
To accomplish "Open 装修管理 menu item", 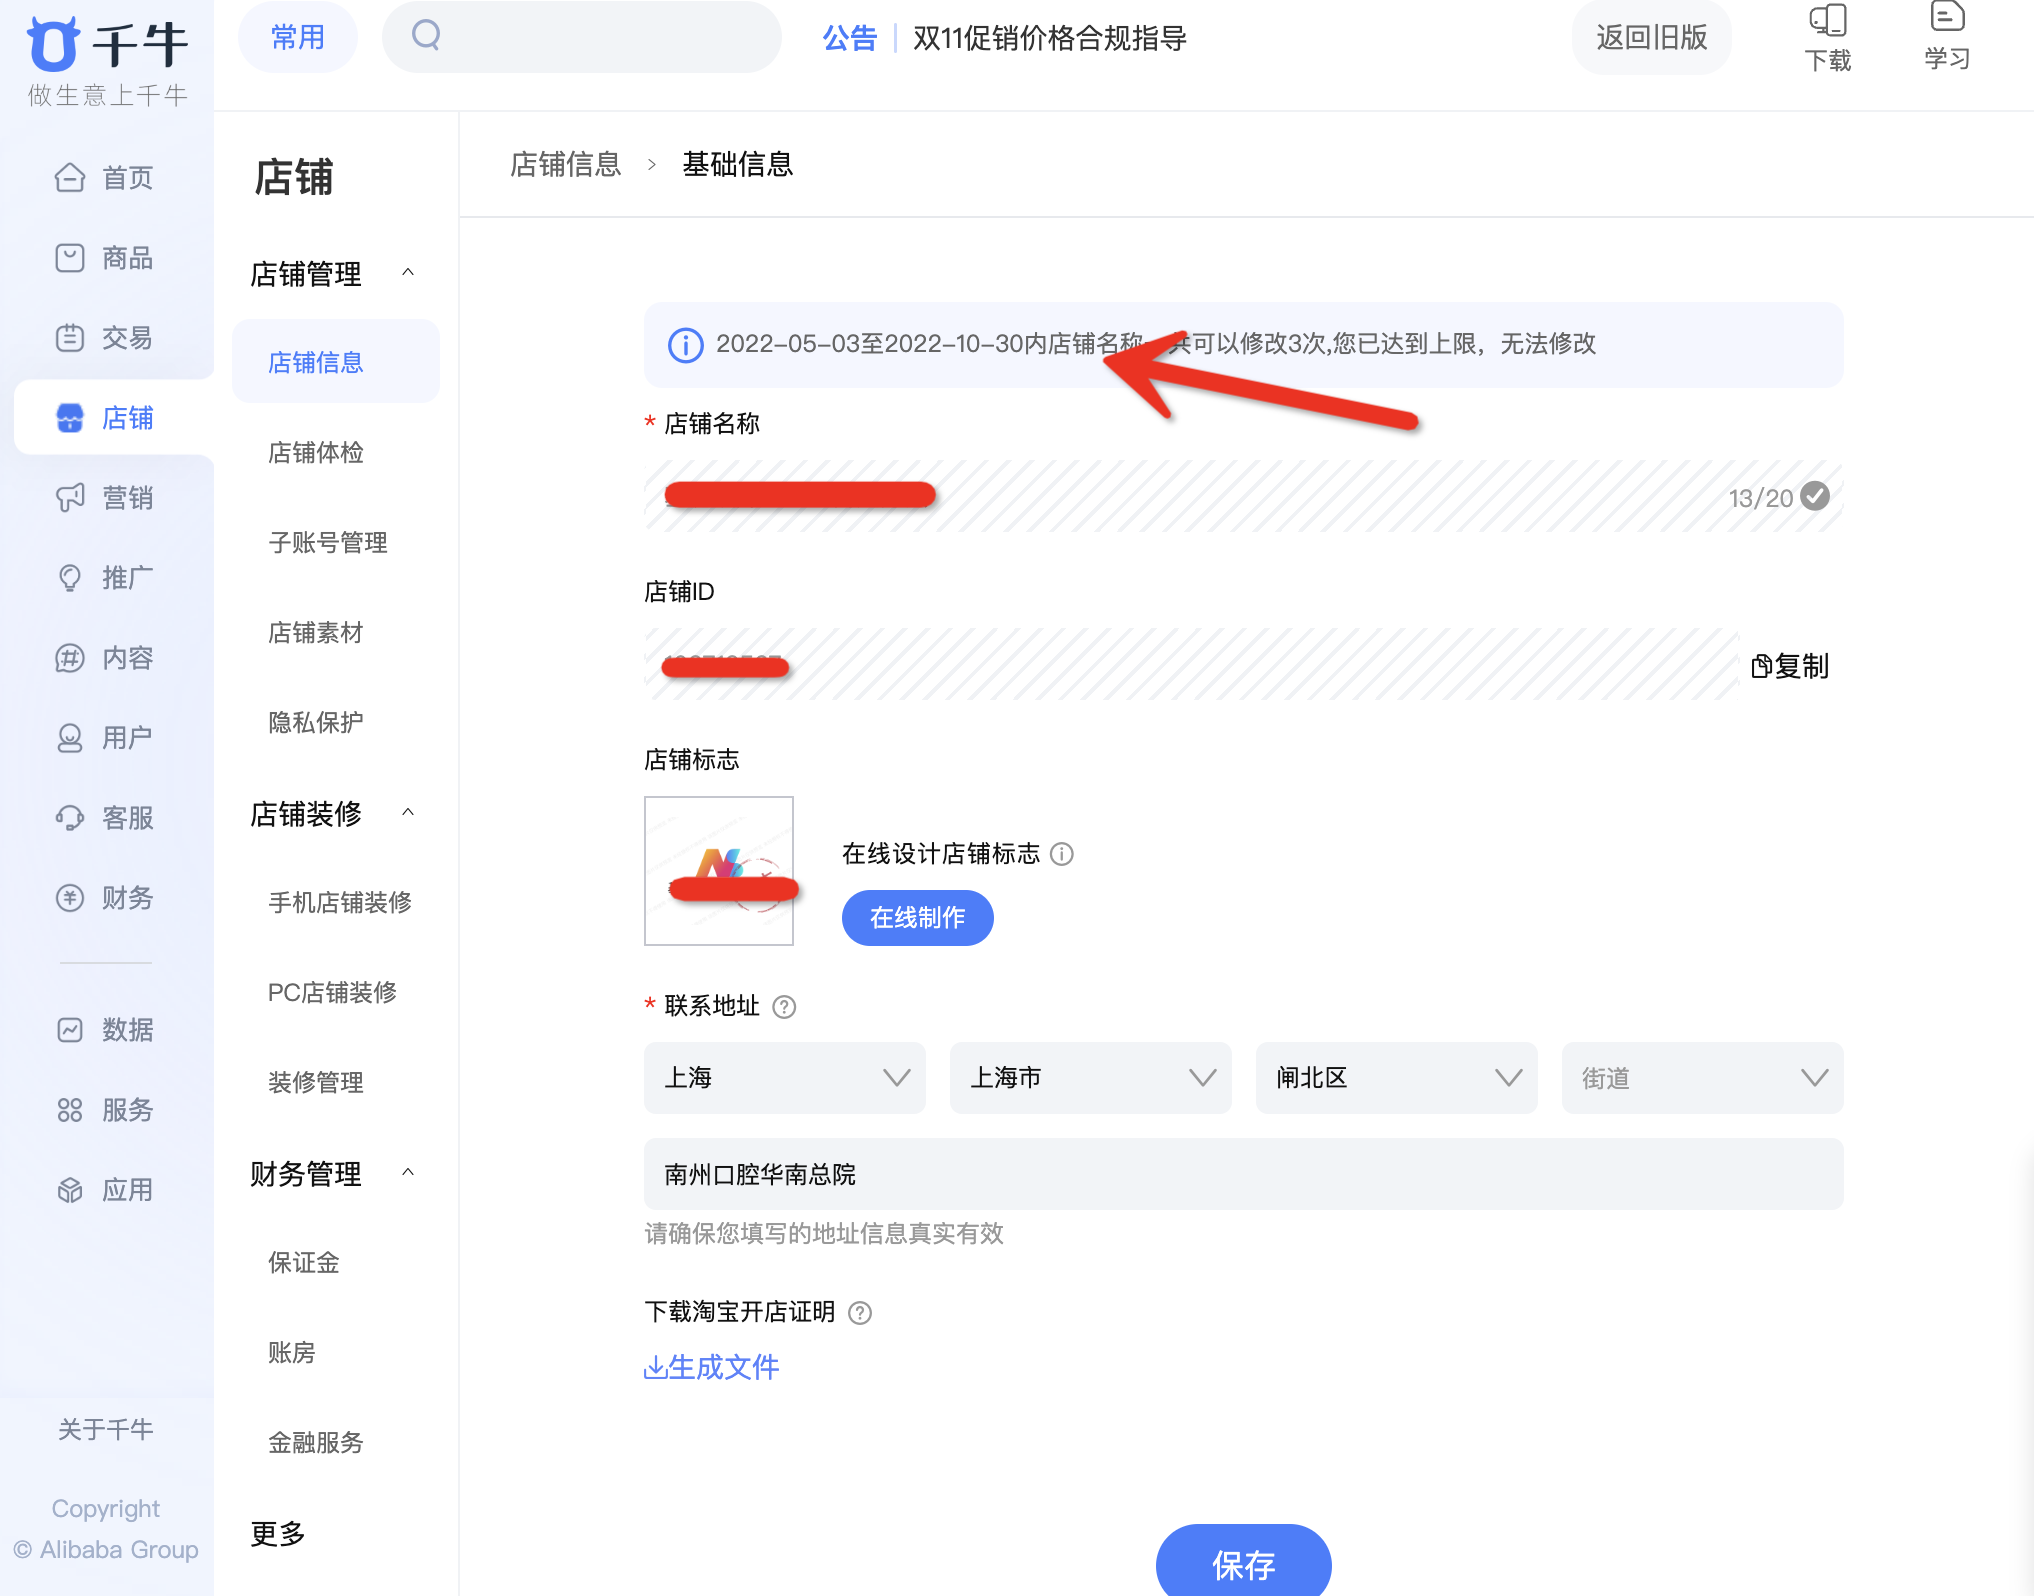I will click(x=316, y=1082).
